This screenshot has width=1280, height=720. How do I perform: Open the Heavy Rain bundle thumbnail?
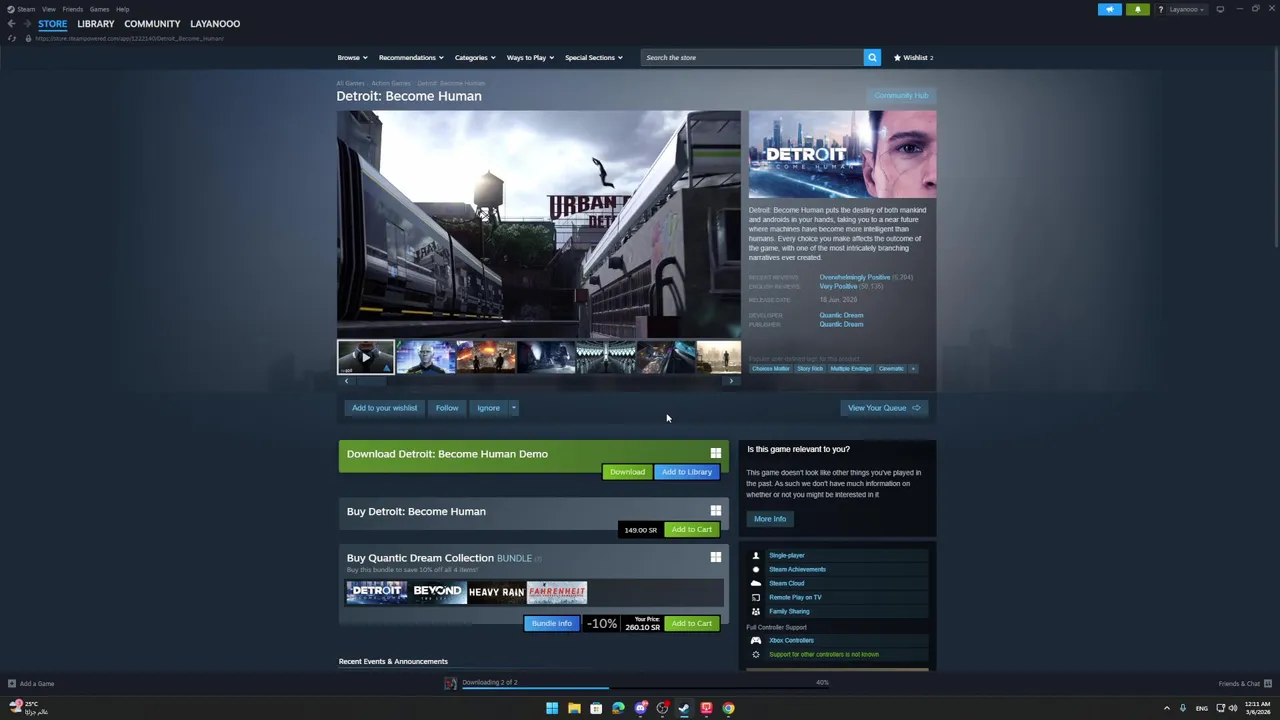(x=497, y=592)
